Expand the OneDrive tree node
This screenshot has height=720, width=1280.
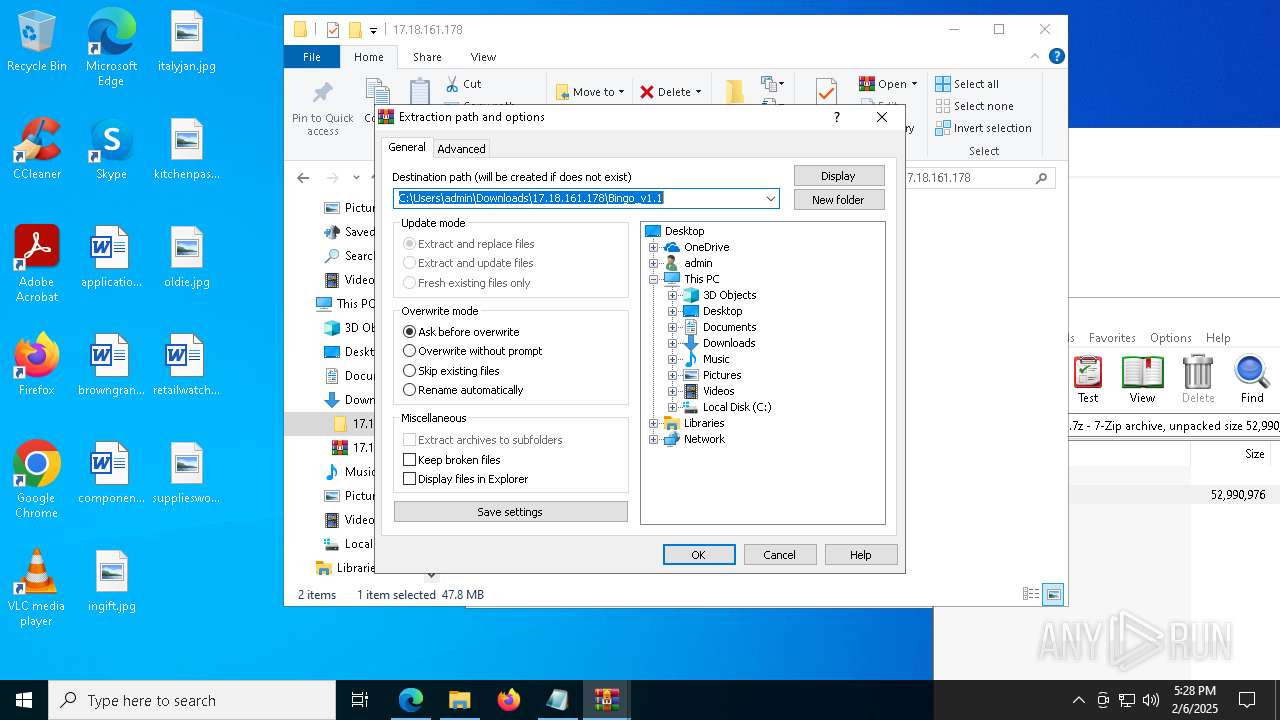(654, 247)
